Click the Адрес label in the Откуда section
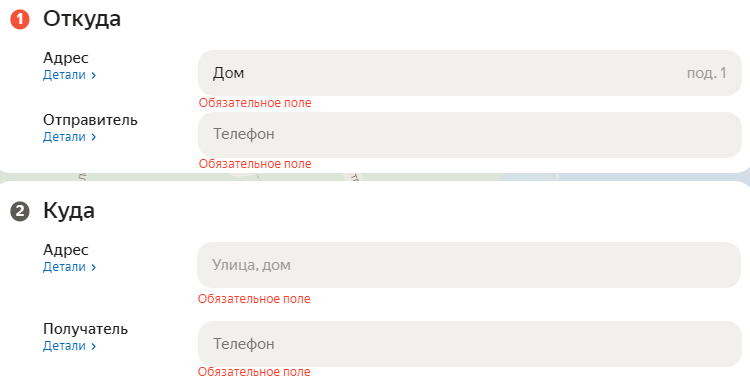Image resolution: width=750 pixels, height=381 pixels. (66, 58)
